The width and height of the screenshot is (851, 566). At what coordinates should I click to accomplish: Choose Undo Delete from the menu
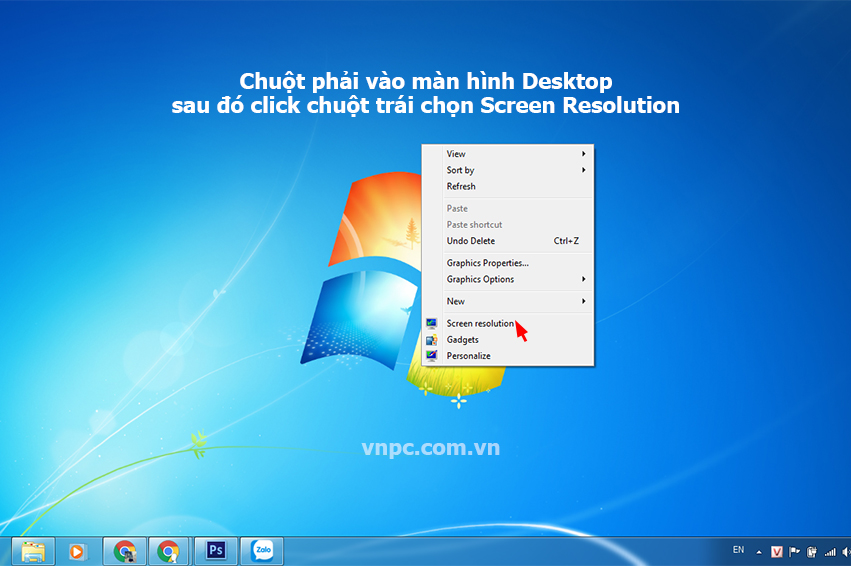click(508, 241)
